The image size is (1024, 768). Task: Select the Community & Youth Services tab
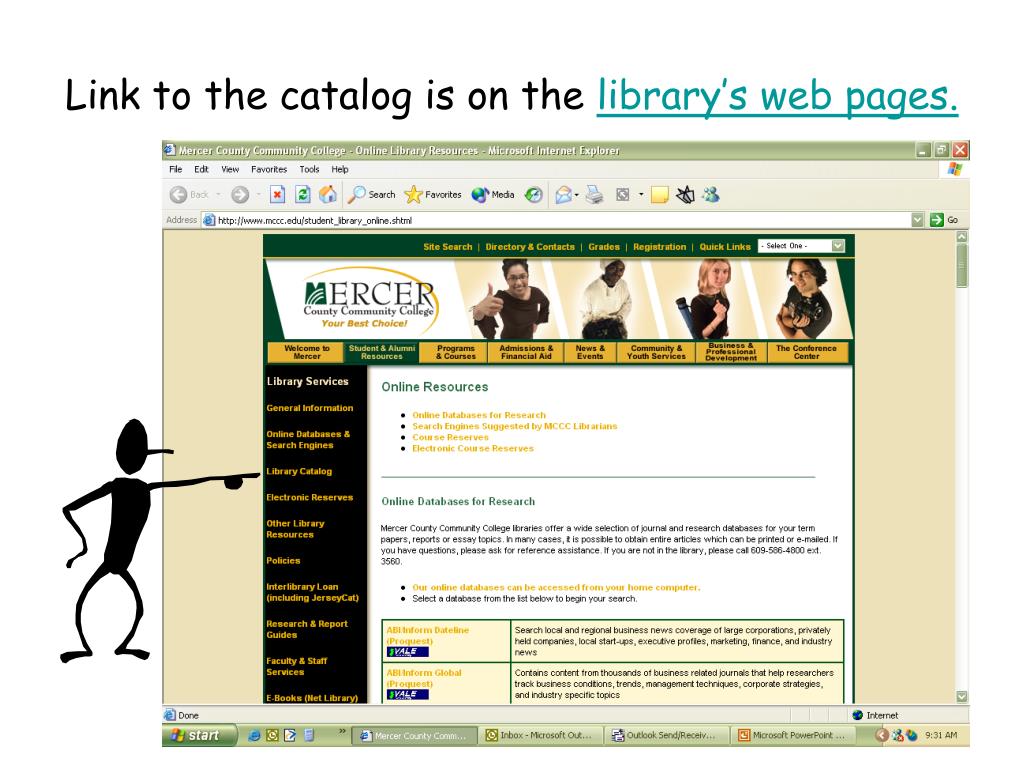[656, 353]
